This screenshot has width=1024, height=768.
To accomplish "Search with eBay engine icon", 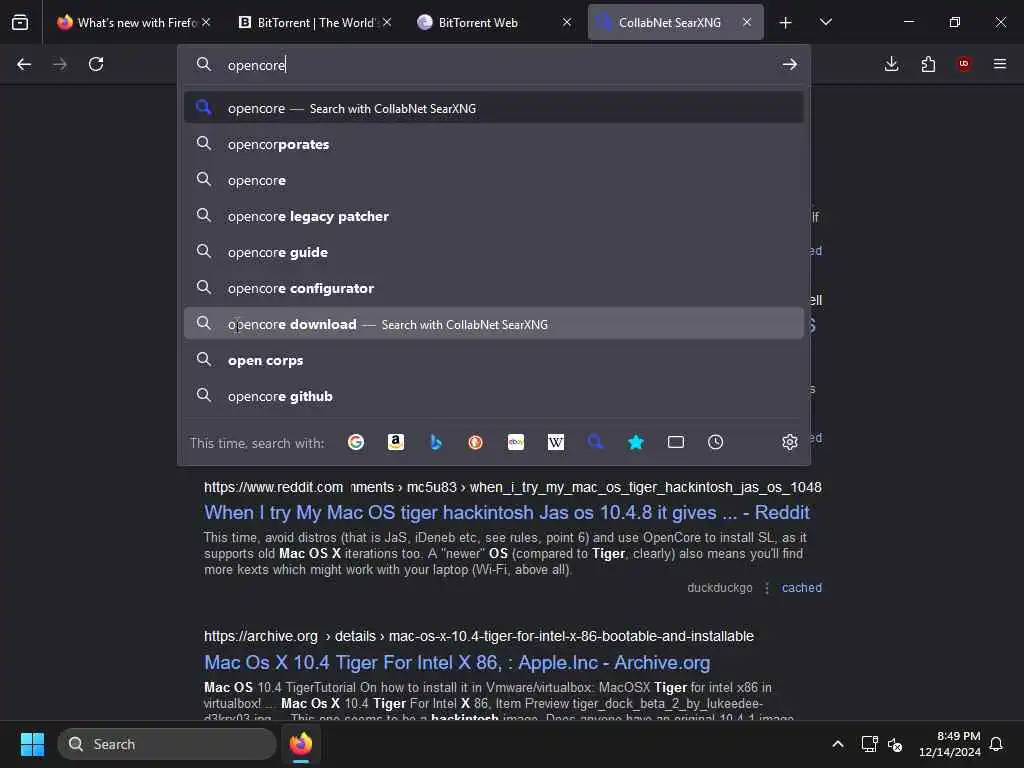I will tap(516, 442).
